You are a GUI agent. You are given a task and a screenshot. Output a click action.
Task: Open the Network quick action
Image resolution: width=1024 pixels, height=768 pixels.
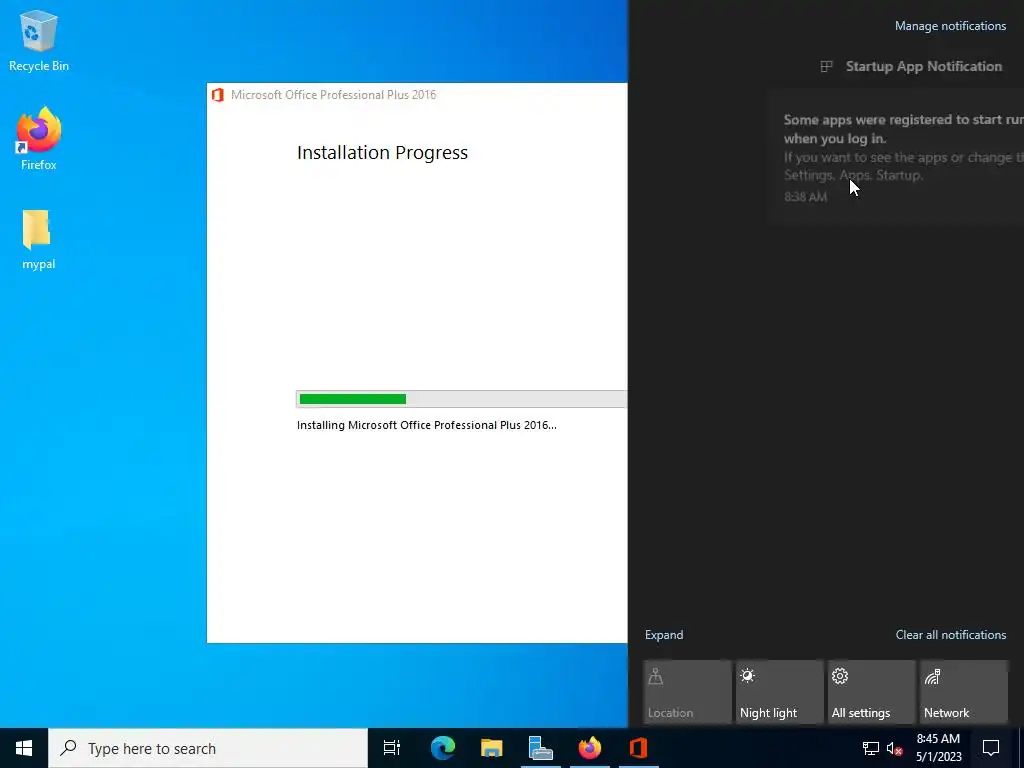click(964, 692)
